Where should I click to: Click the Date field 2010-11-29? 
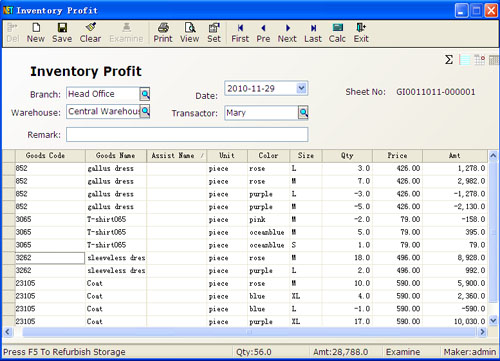pos(260,88)
